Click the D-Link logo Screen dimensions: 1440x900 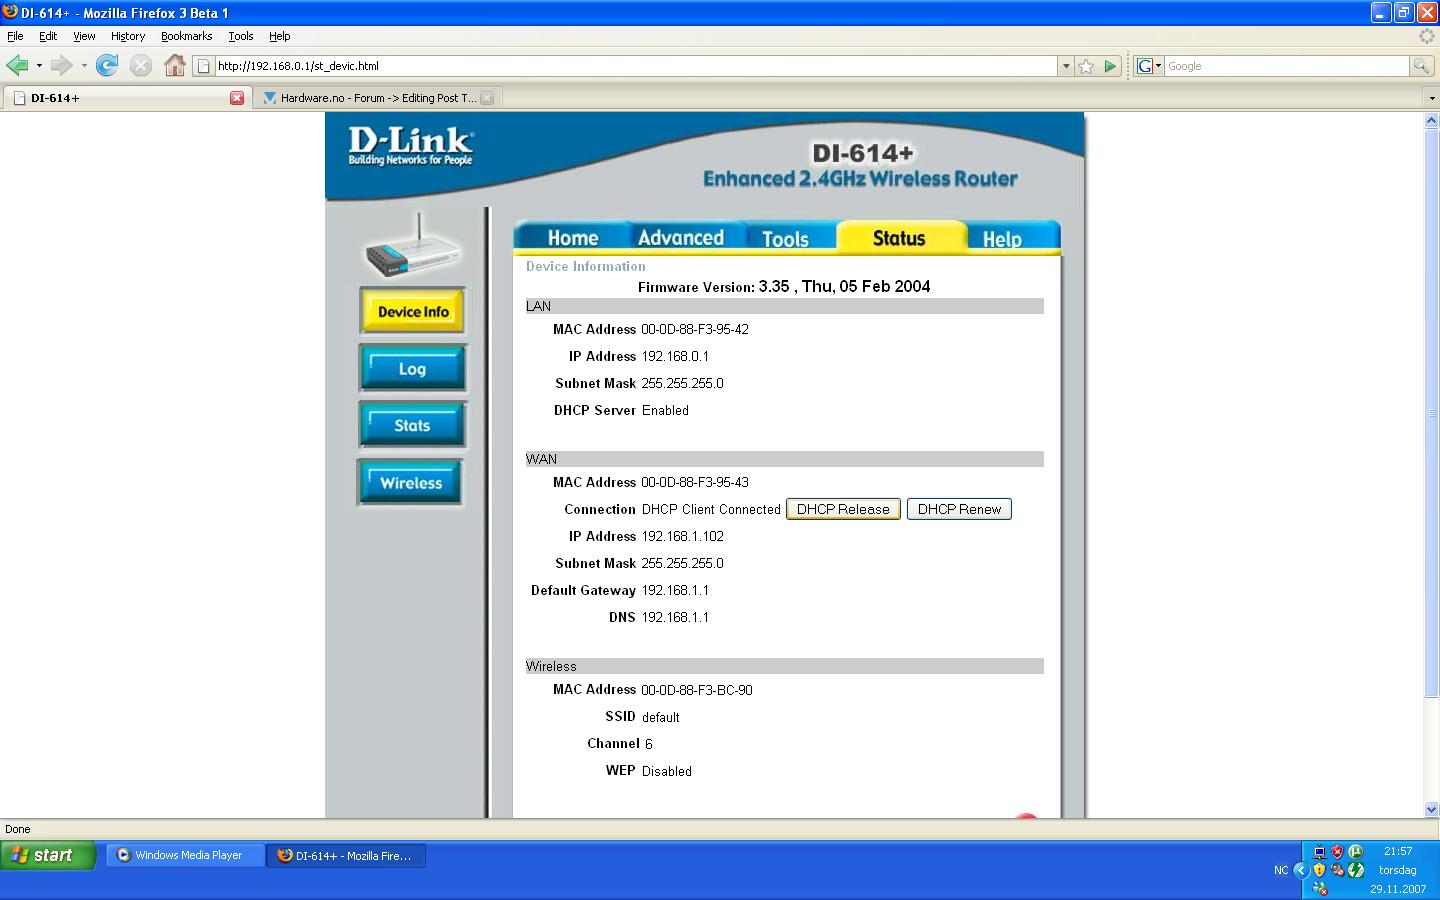pyautogui.click(x=410, y=146)
